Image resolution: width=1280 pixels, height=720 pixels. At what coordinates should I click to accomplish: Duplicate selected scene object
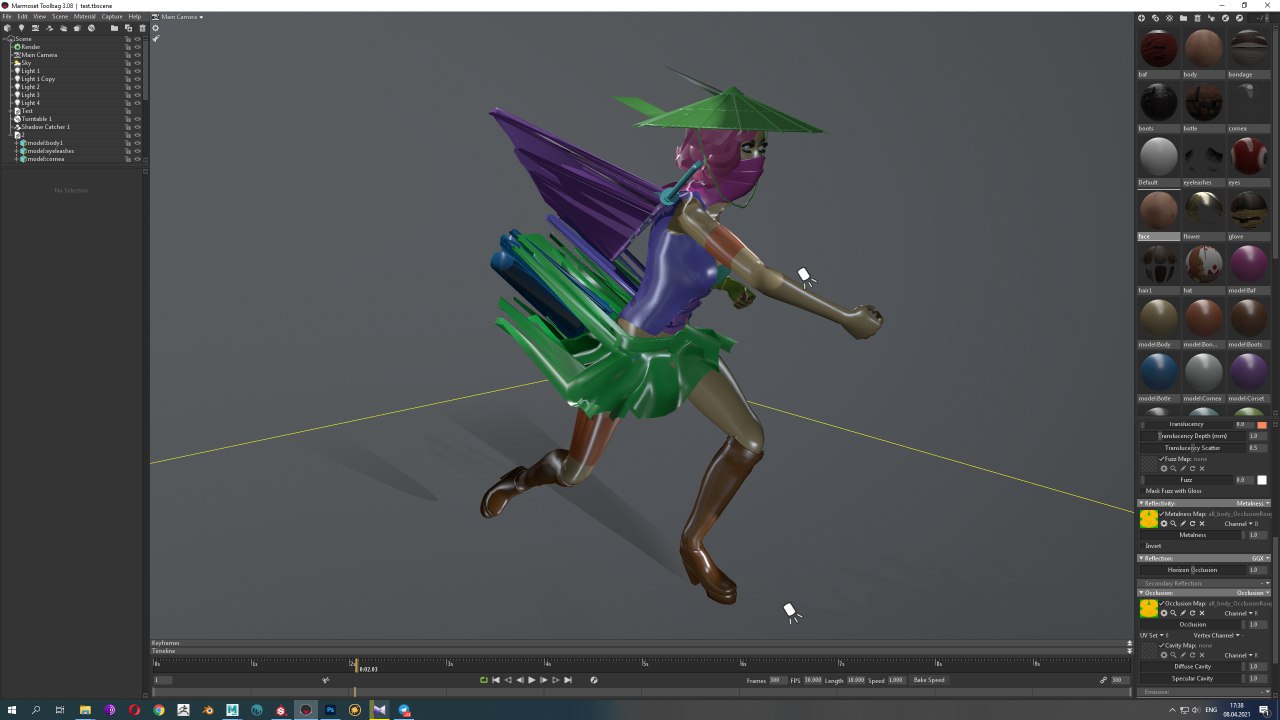128,28
